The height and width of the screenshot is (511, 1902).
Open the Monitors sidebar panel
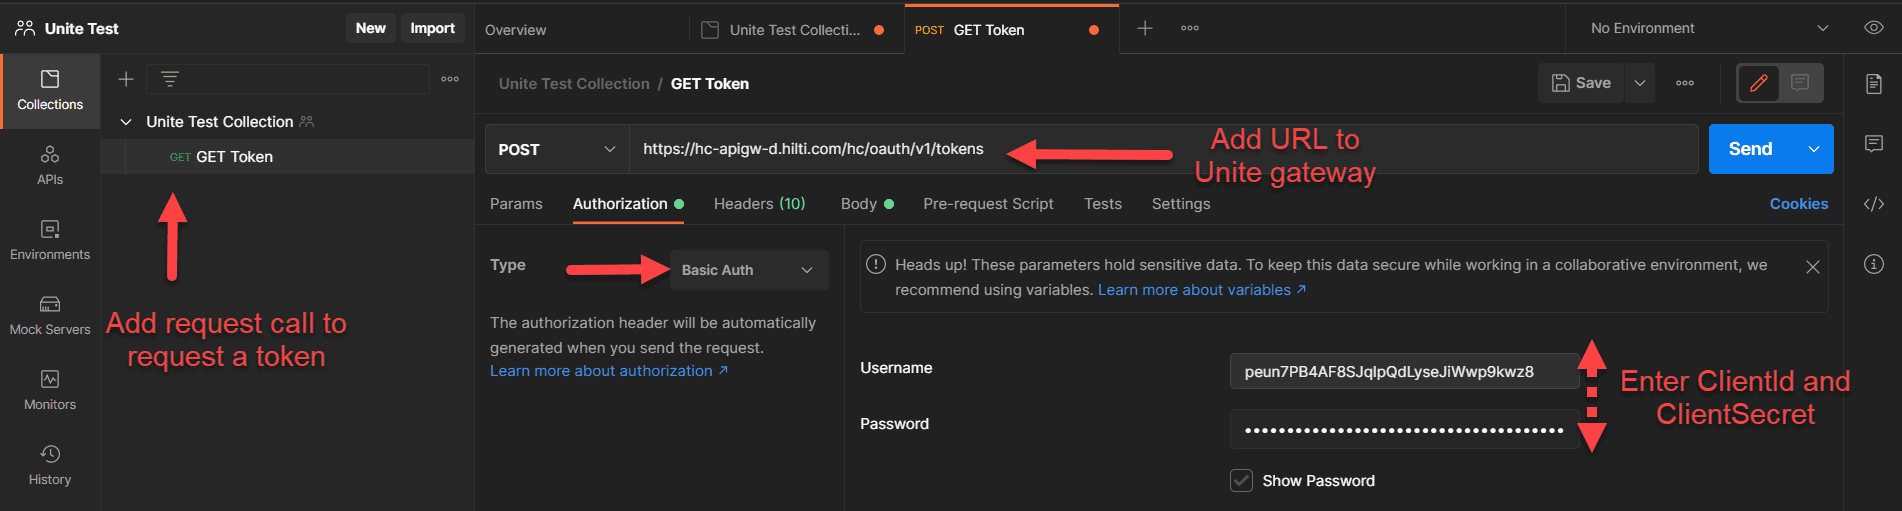coord(50,391)
